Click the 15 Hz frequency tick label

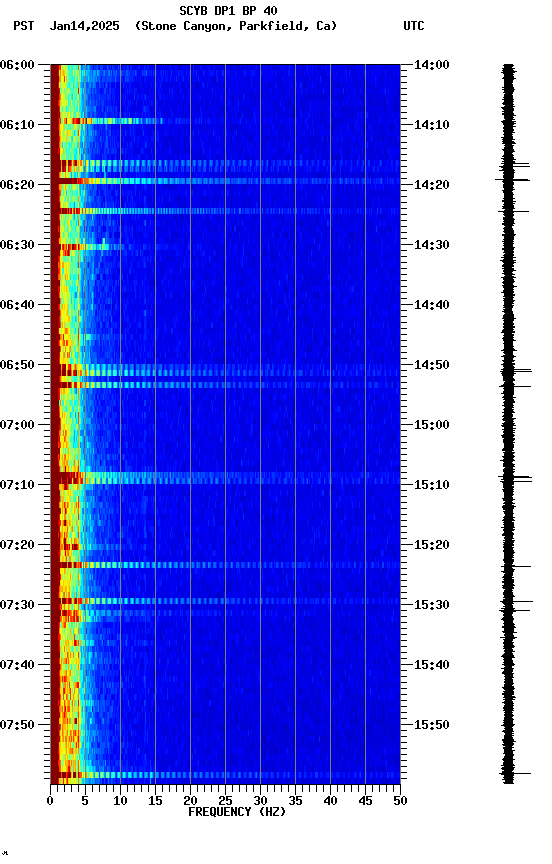(155, 801)
